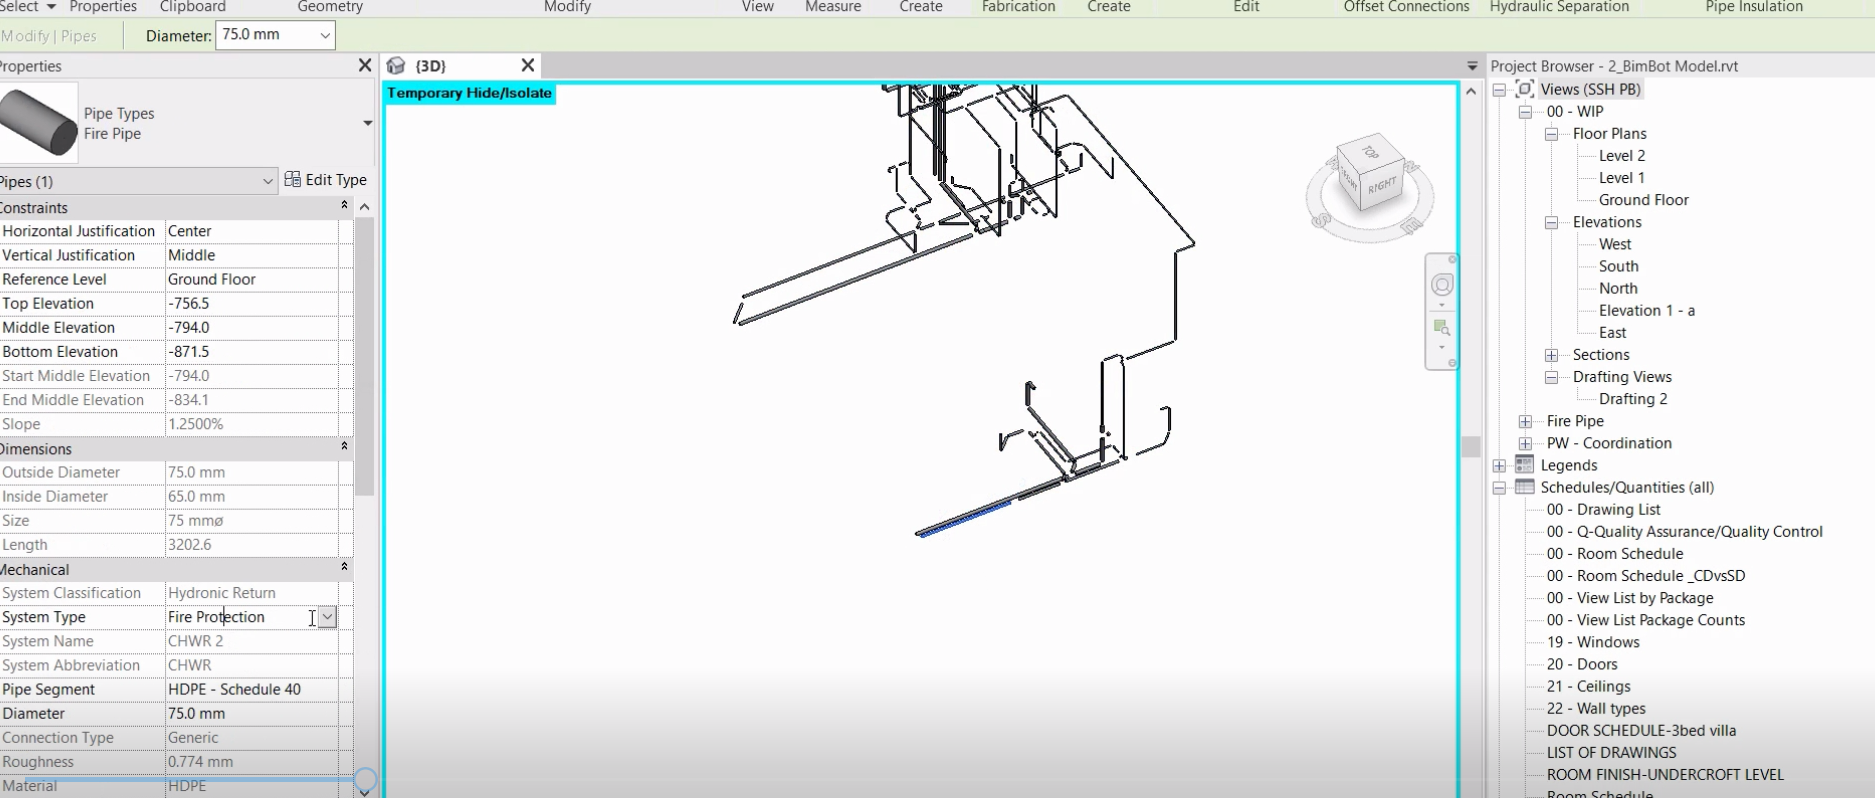This screenshot has height=798, width=1875.
Task: Collapse the Floor Plans node
Action: tap(1551, 134)
